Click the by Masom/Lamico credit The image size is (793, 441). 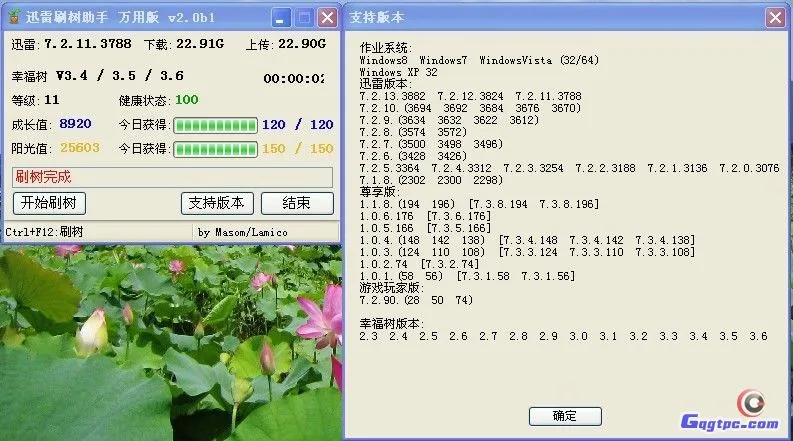(x=243, y=233)
